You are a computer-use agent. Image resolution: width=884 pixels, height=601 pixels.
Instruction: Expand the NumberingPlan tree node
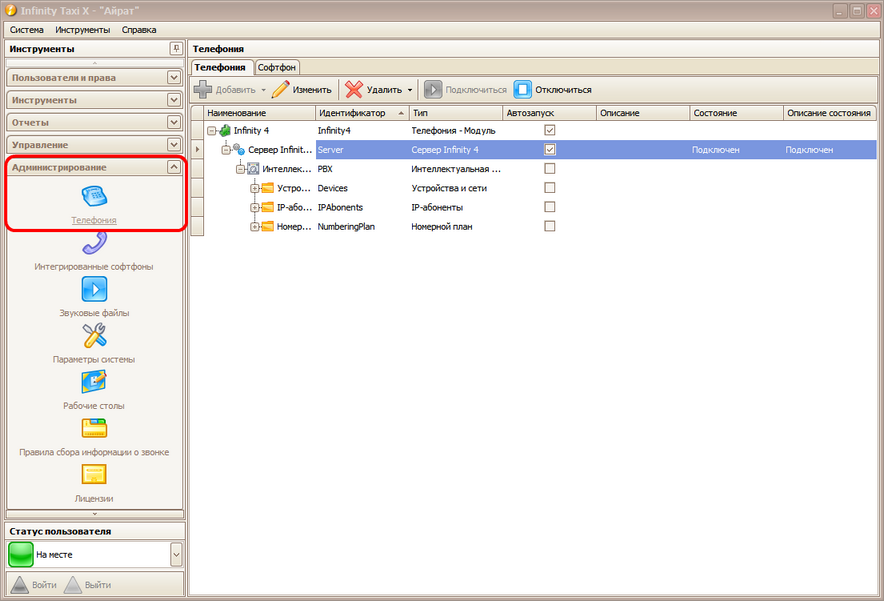[x=254, y=227]
